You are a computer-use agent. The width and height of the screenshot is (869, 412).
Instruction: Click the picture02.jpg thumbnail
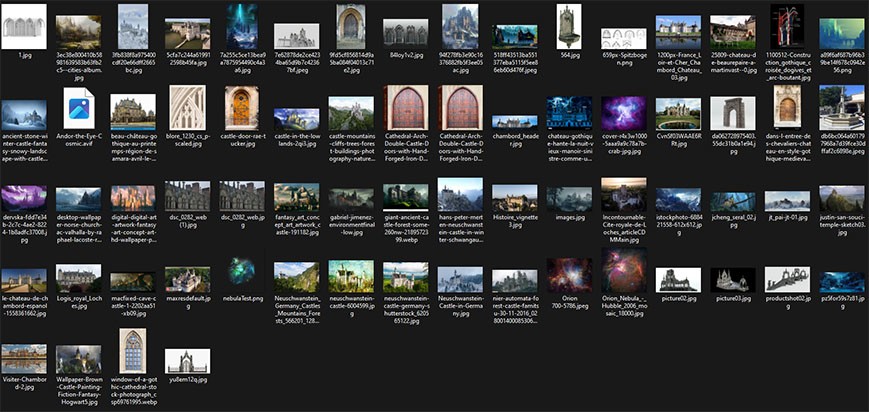679,279
